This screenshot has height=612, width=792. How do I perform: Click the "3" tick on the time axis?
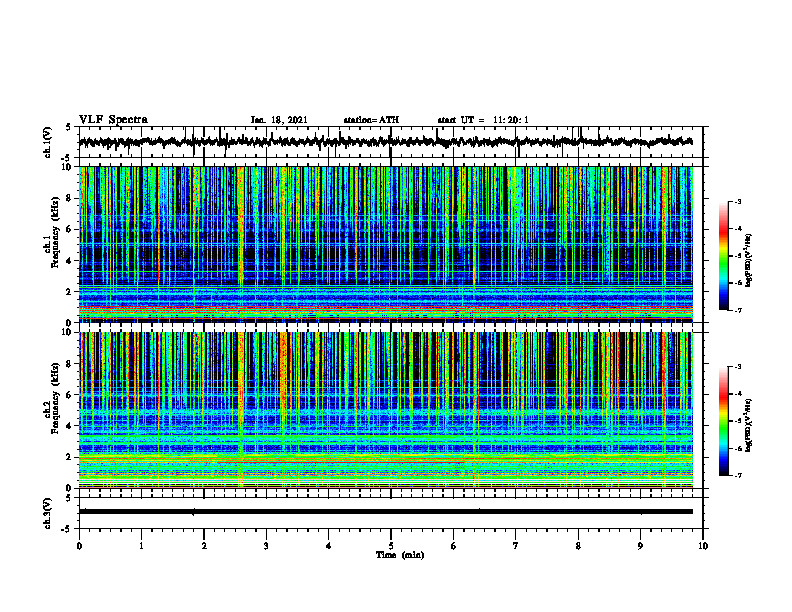tap(266, 546)
